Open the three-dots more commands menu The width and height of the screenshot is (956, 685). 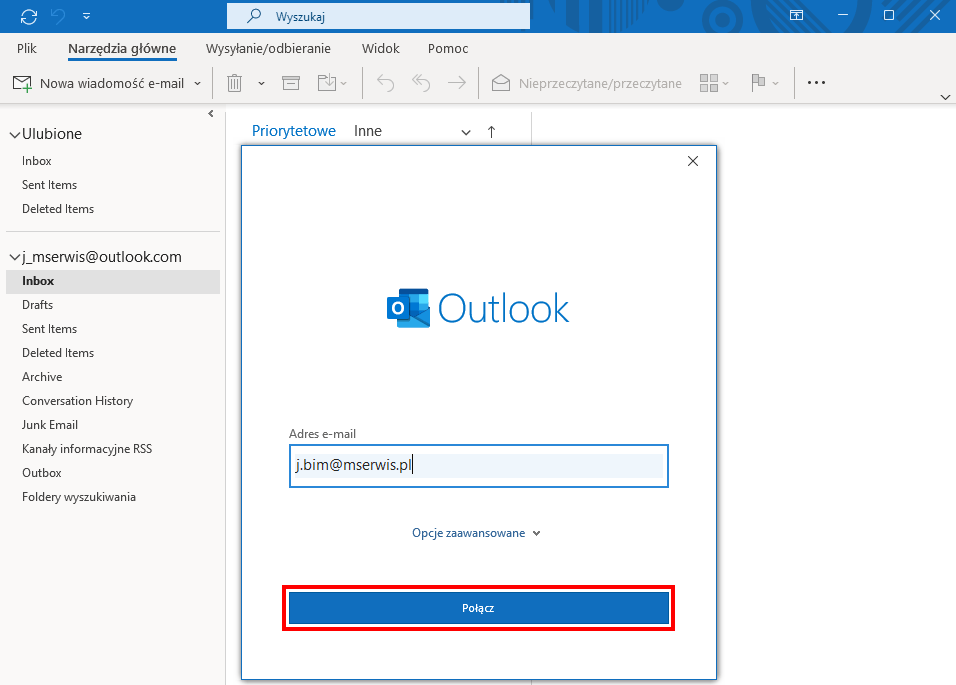[x=816, y=83]
